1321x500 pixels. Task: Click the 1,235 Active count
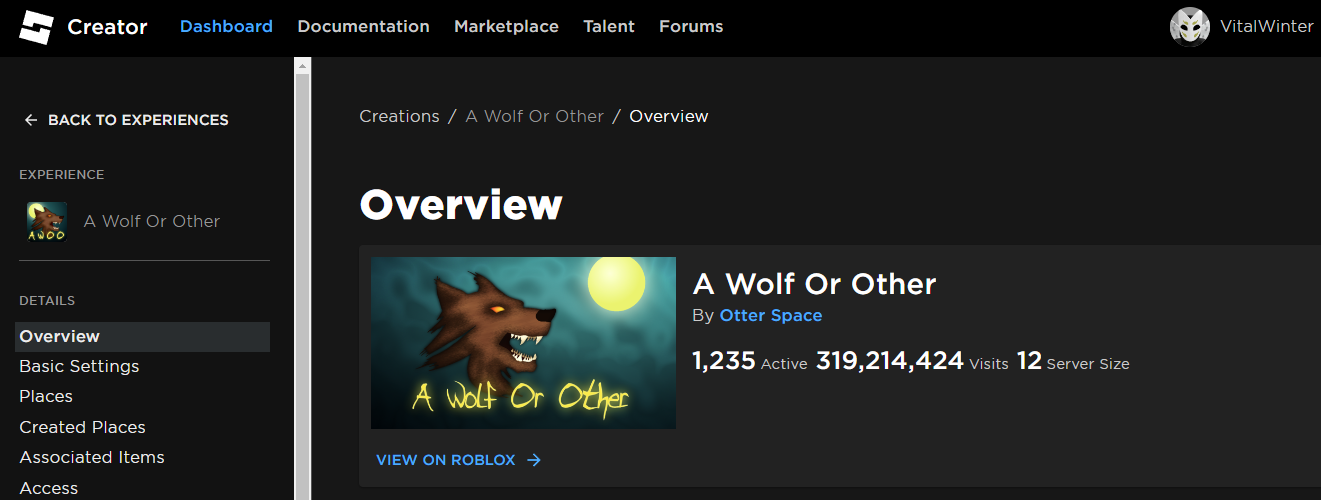pyautogui.click(x=749, y=361)
